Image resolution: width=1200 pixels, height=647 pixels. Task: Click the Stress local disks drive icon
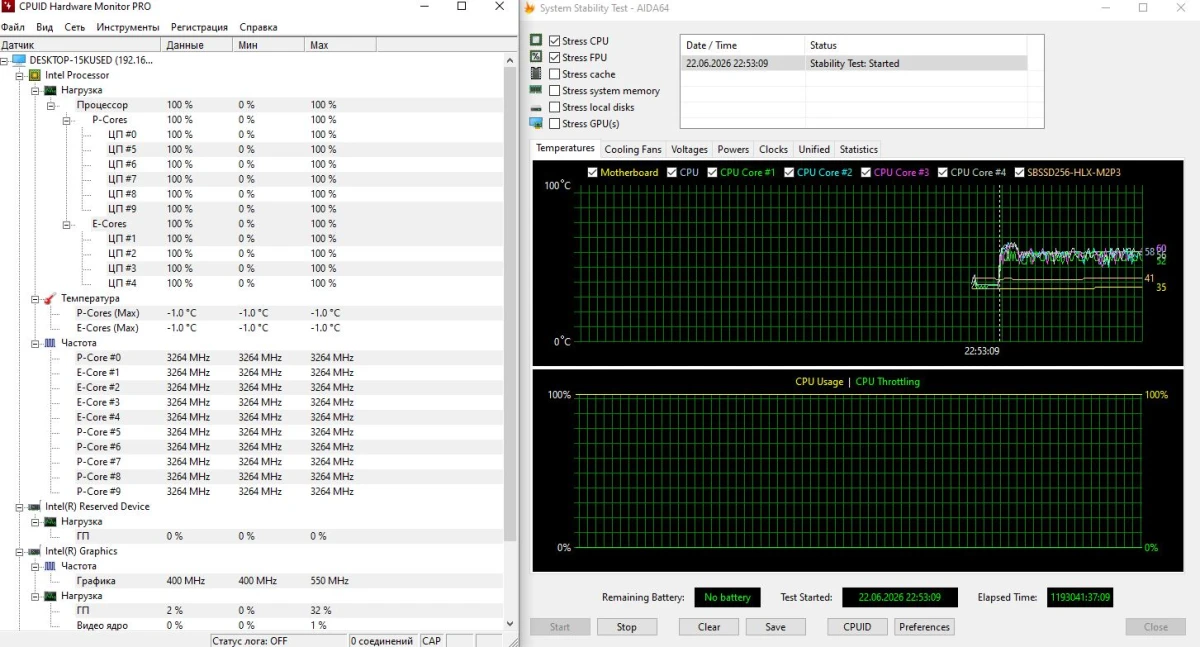tap(537, 107)
